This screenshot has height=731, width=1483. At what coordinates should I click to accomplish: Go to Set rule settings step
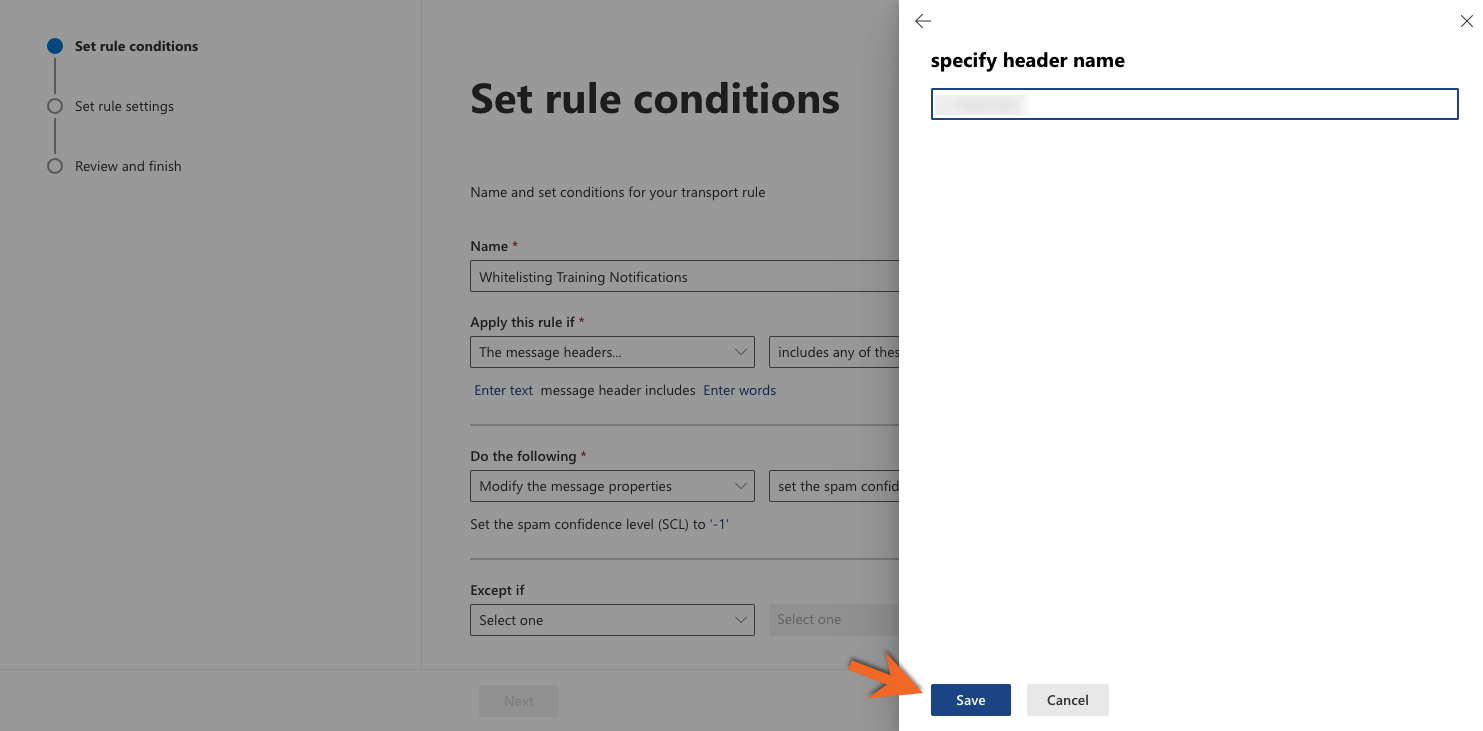55,106
